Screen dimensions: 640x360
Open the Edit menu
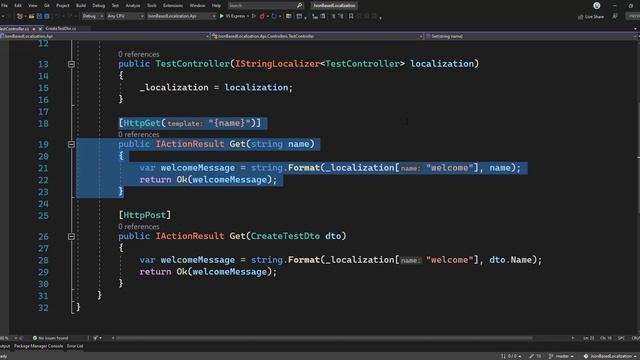tap(18, 5)
